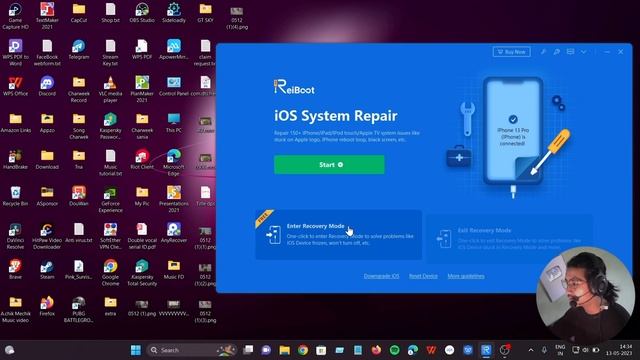Open the Sideloadly desktop shortcut
The height and width of the screenshot is (360, 640).
[174, 13]
